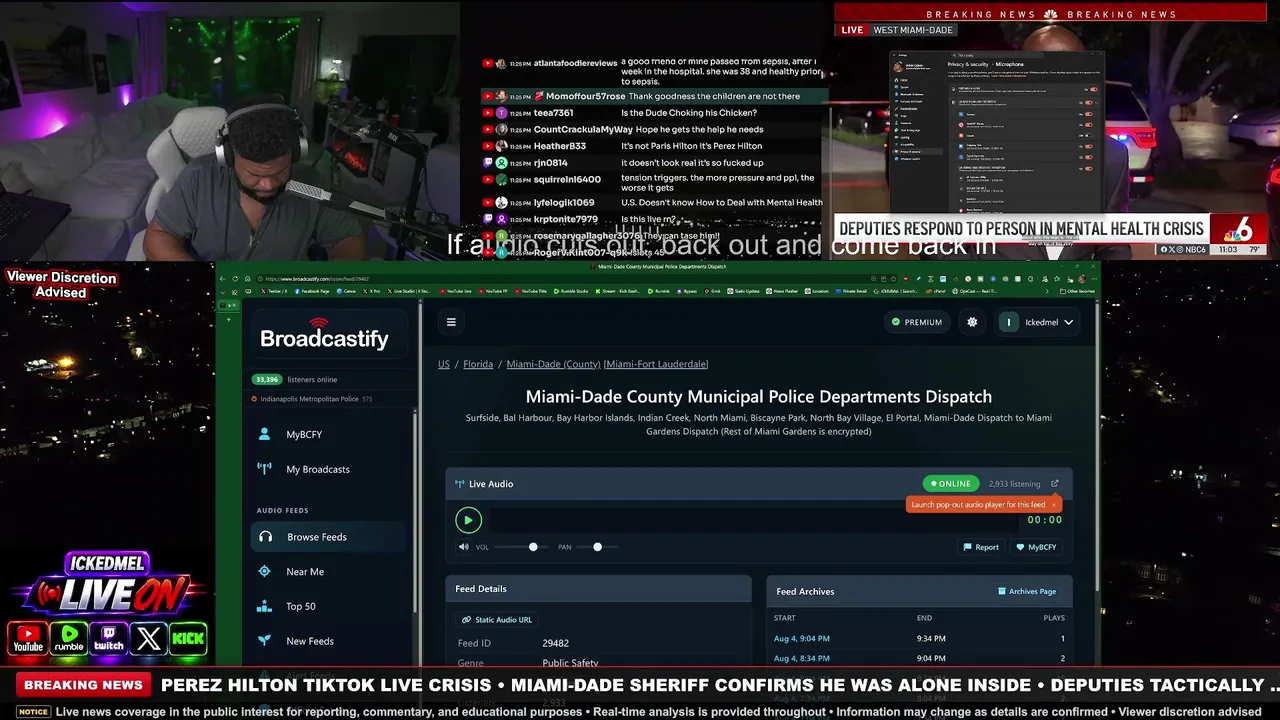Open MyBCFY in the left sidebar
Viewport: 1280px width, 720px height.
pos(304,435)
